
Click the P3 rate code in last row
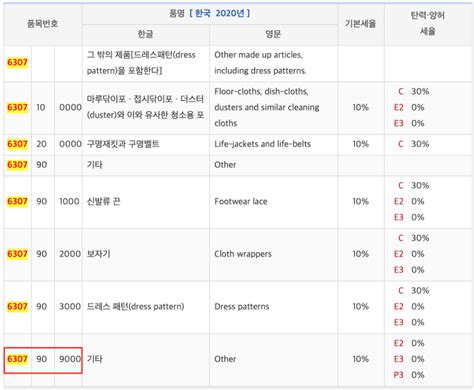(398, 375)
